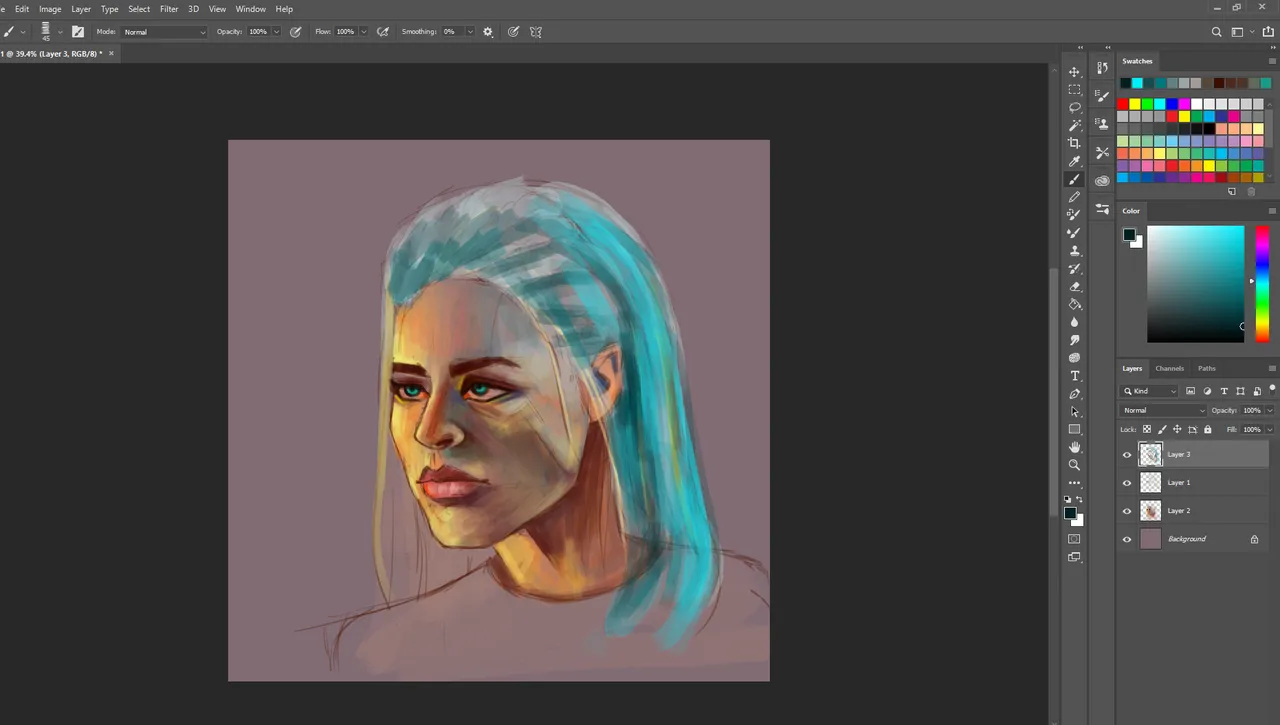Image resolution: width=1280 pixels, height=725 pixels.
Task: Expand the layer Fill dropdown arrow
Action: (1270, 429)
